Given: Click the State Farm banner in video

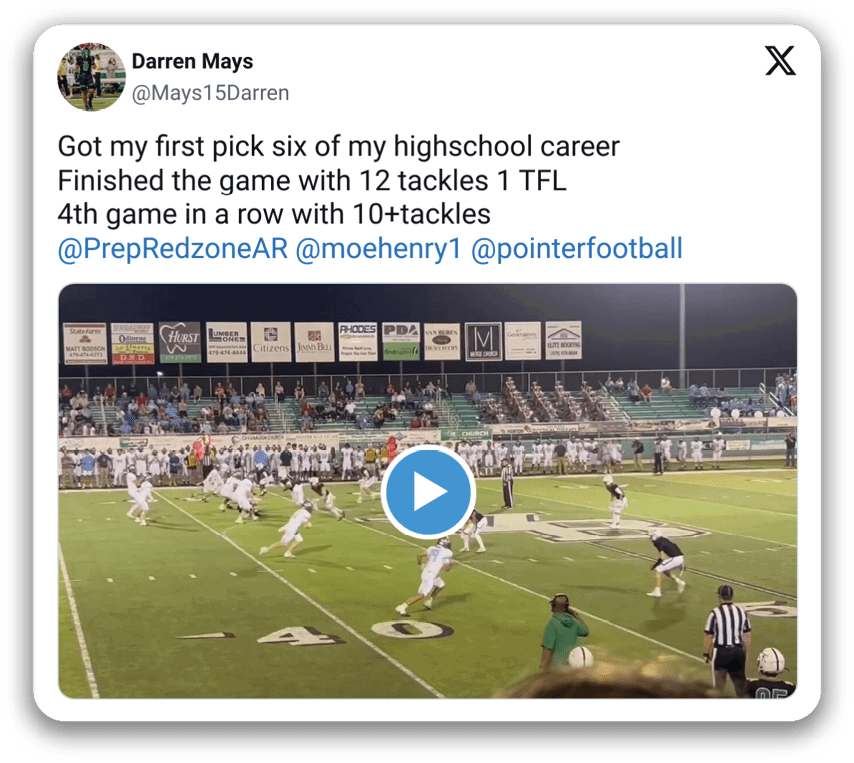Looking at the screenshot, I should [x=84, y=343].
